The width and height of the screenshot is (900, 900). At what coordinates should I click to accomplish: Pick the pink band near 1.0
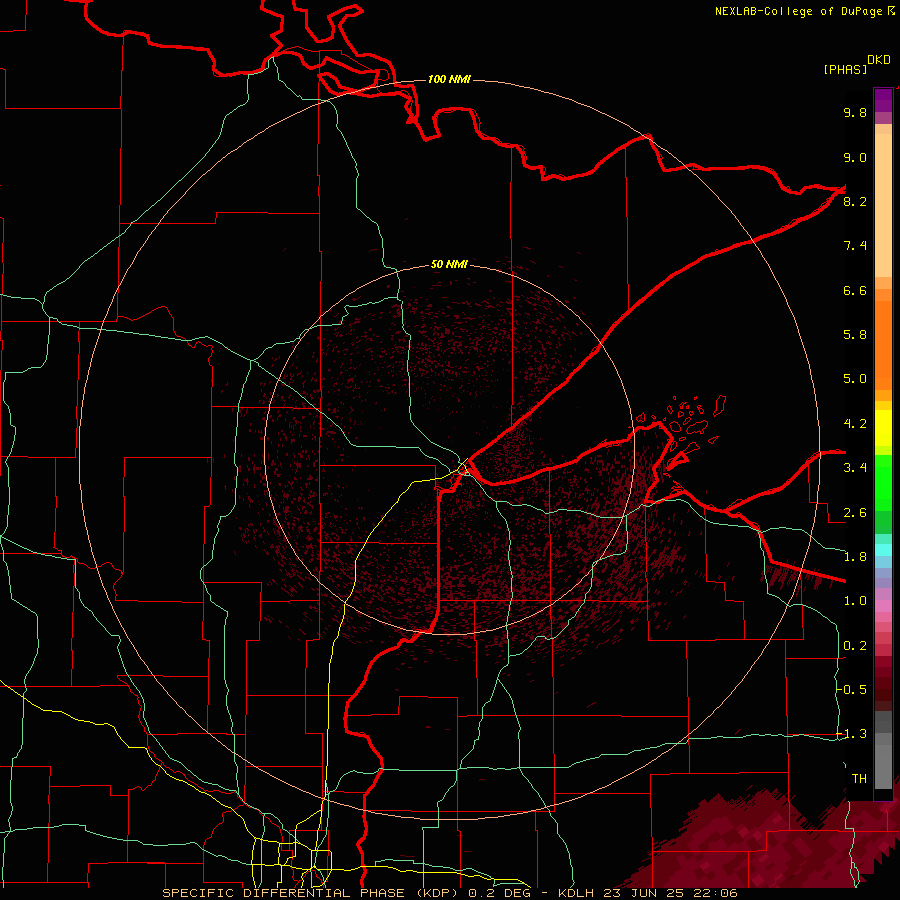click(883, 606)
